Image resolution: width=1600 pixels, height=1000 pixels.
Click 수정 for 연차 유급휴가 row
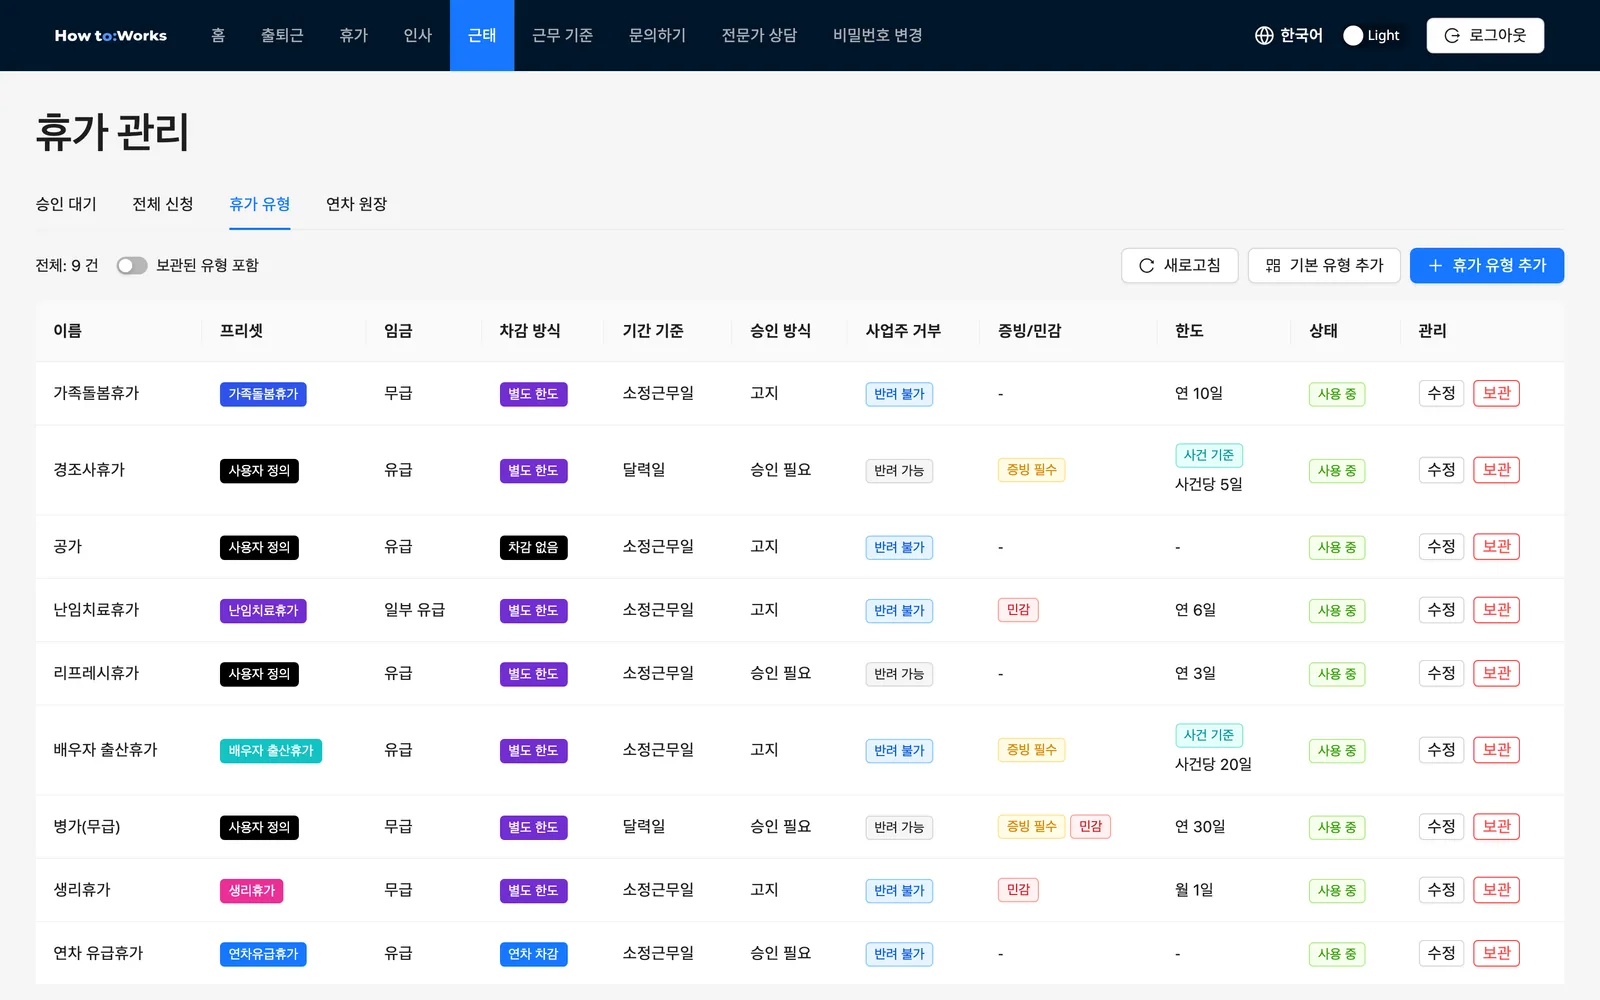1441,953
